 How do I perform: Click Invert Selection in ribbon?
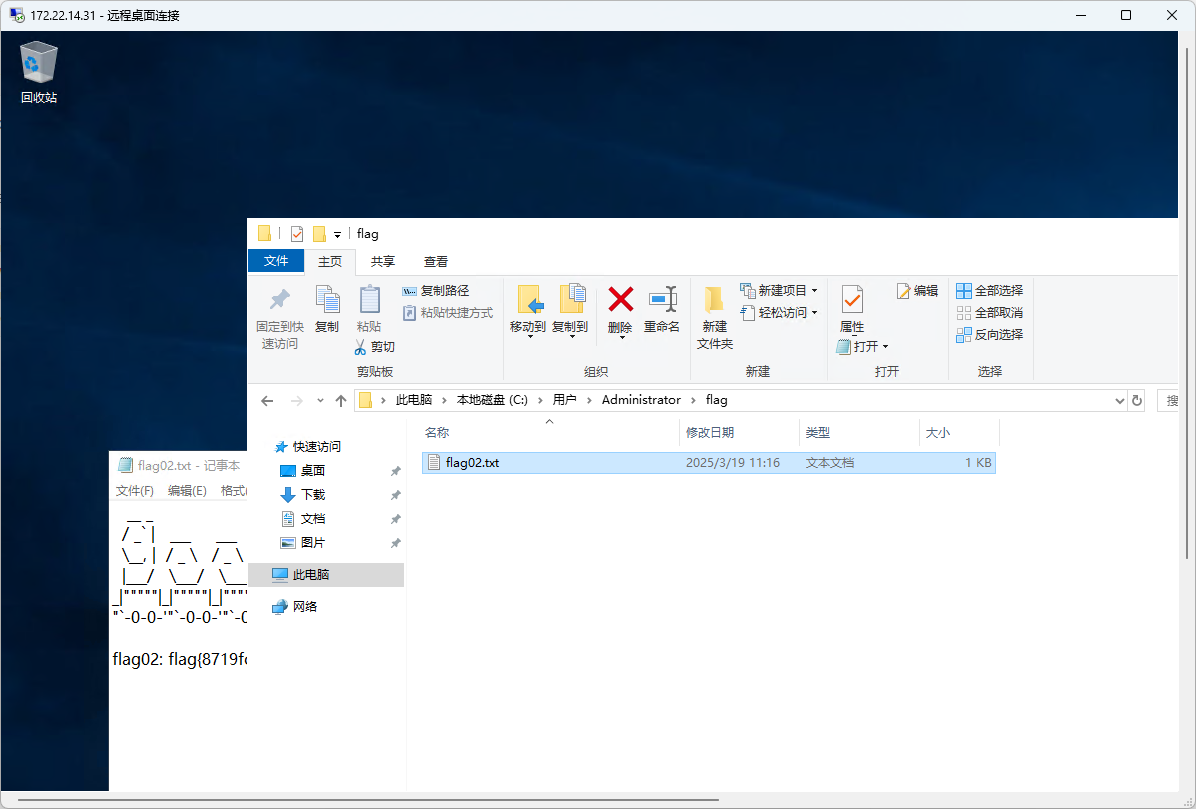[990, 334]
